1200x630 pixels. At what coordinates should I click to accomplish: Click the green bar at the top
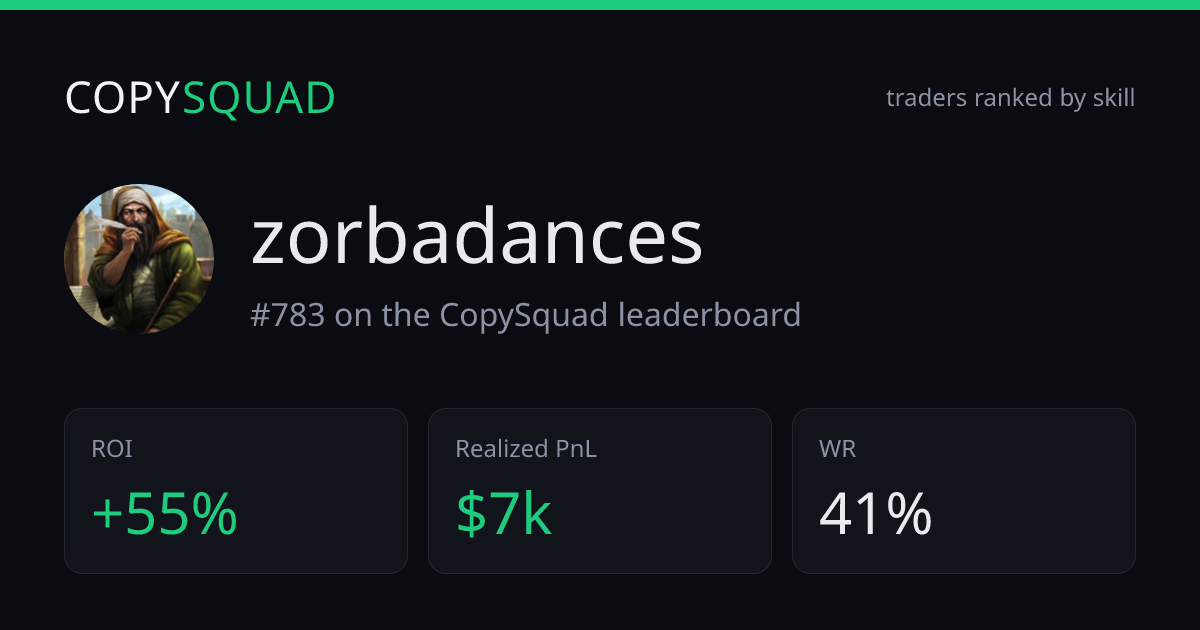tap(600, 5)
